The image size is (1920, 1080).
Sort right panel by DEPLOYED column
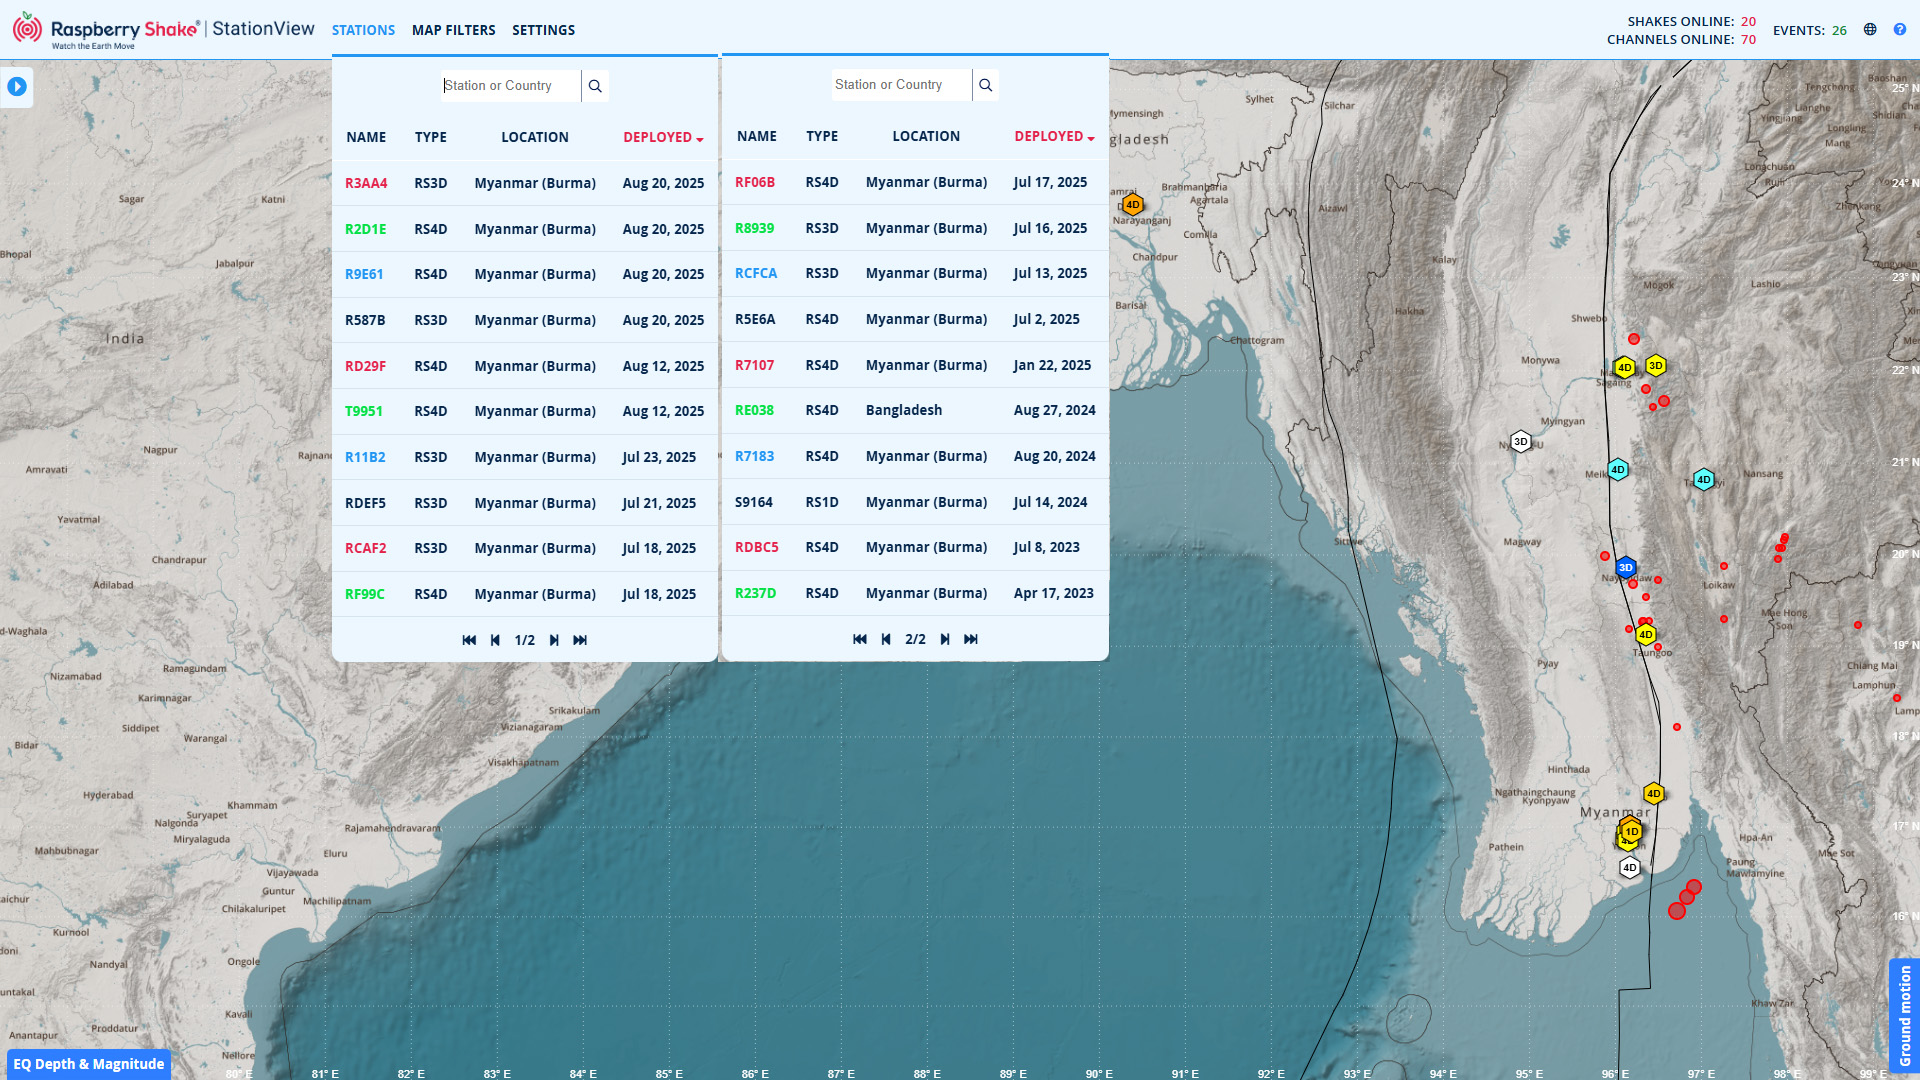[x=1054, y=137]
